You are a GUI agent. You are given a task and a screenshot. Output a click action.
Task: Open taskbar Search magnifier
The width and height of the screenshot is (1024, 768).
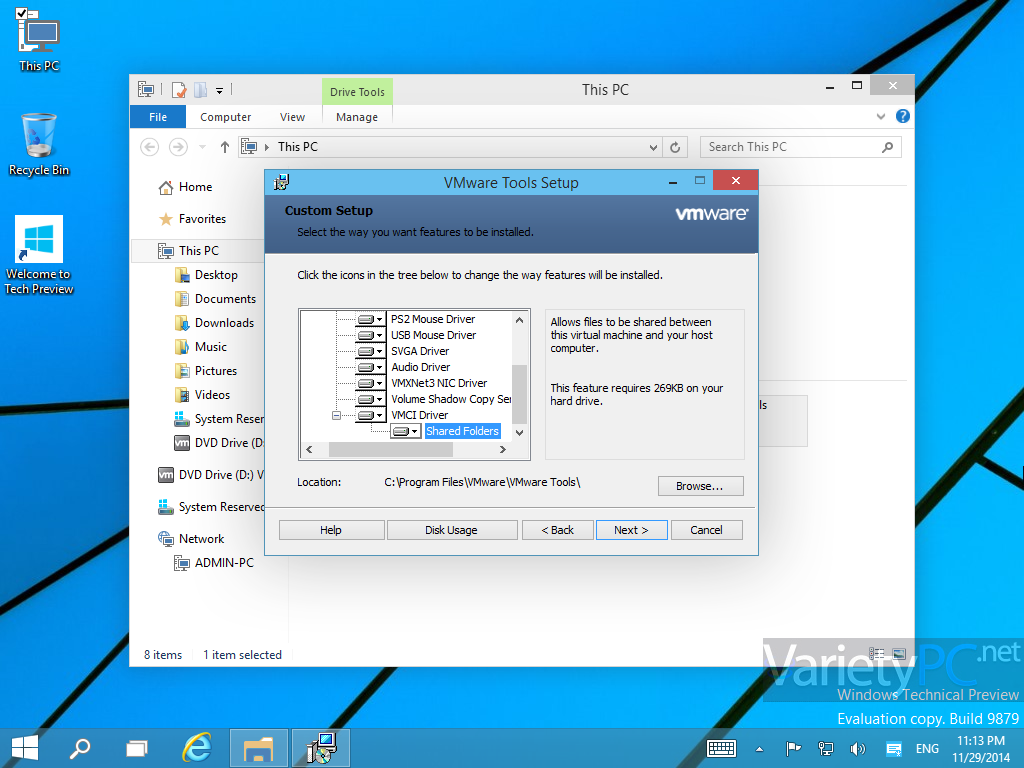80,748
